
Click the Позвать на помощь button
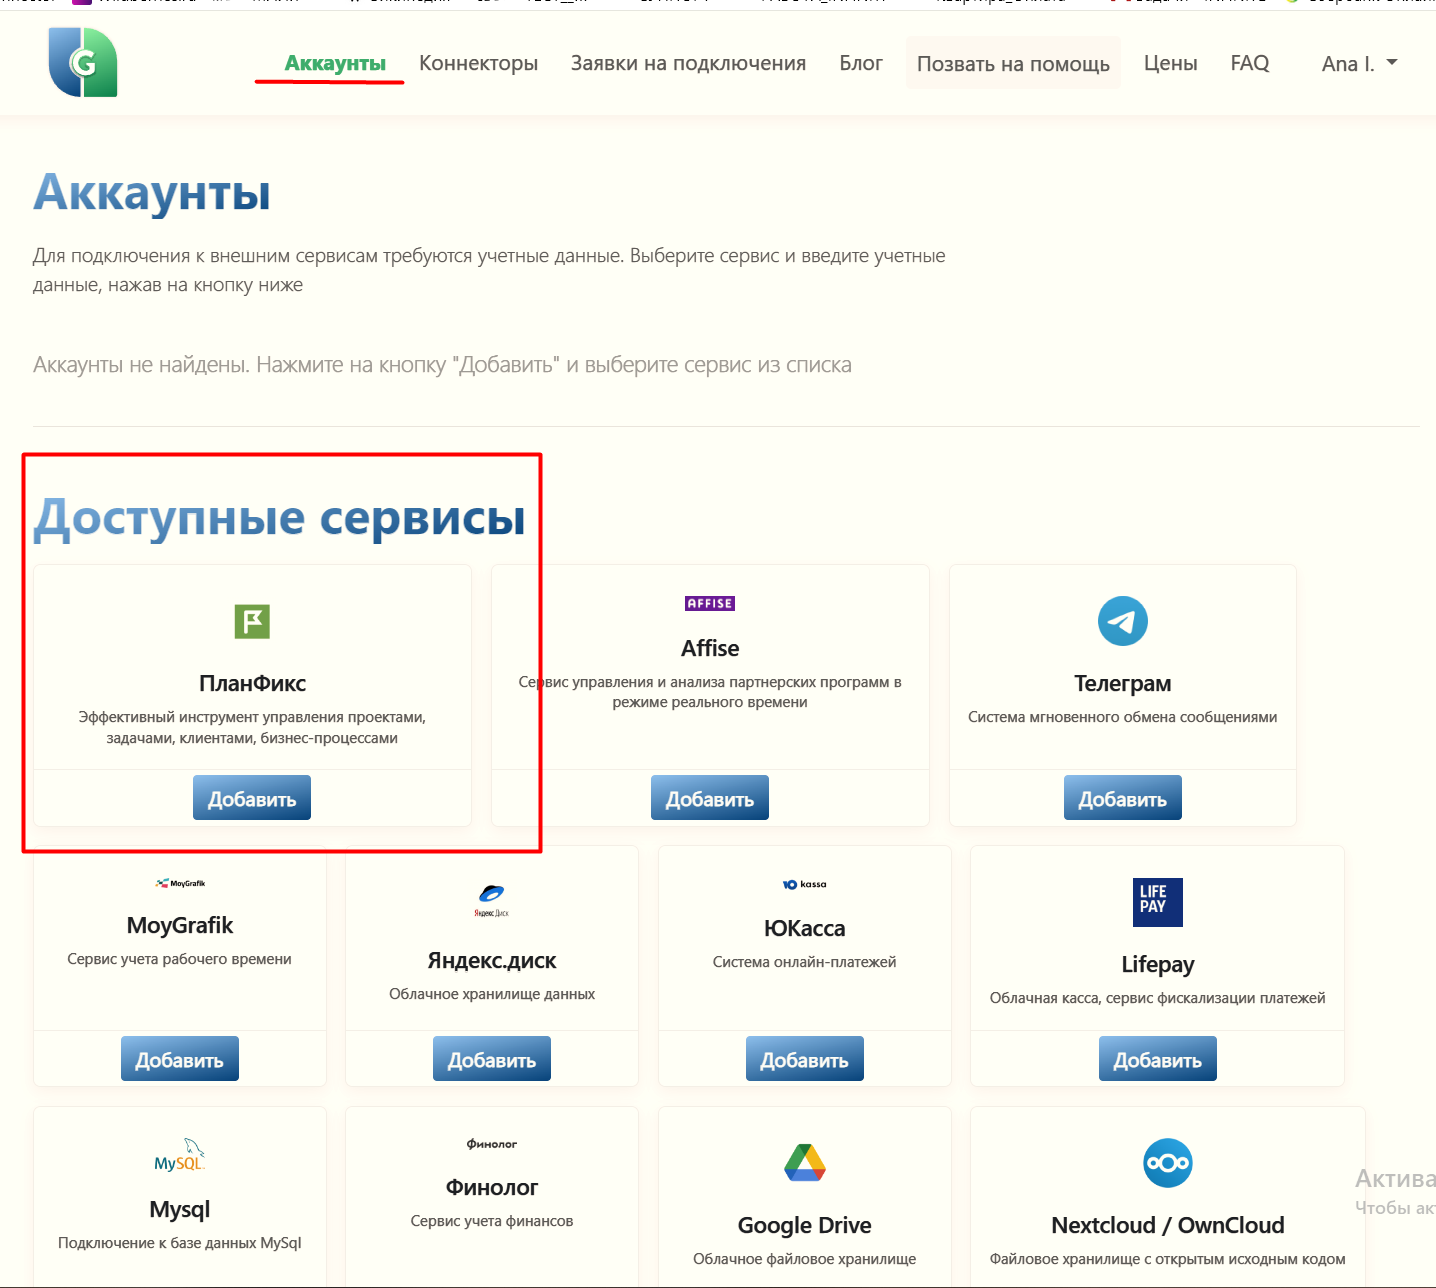coord(1013,63)
